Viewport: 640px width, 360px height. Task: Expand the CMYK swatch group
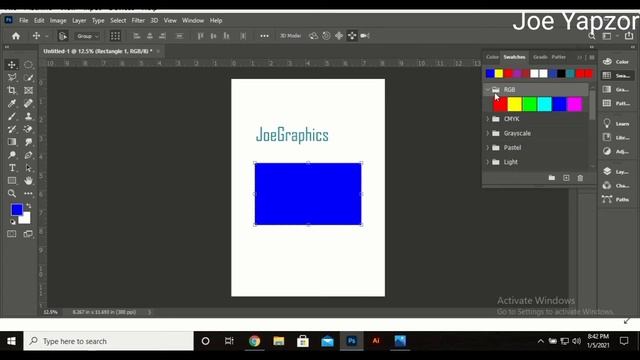[488, 119]
